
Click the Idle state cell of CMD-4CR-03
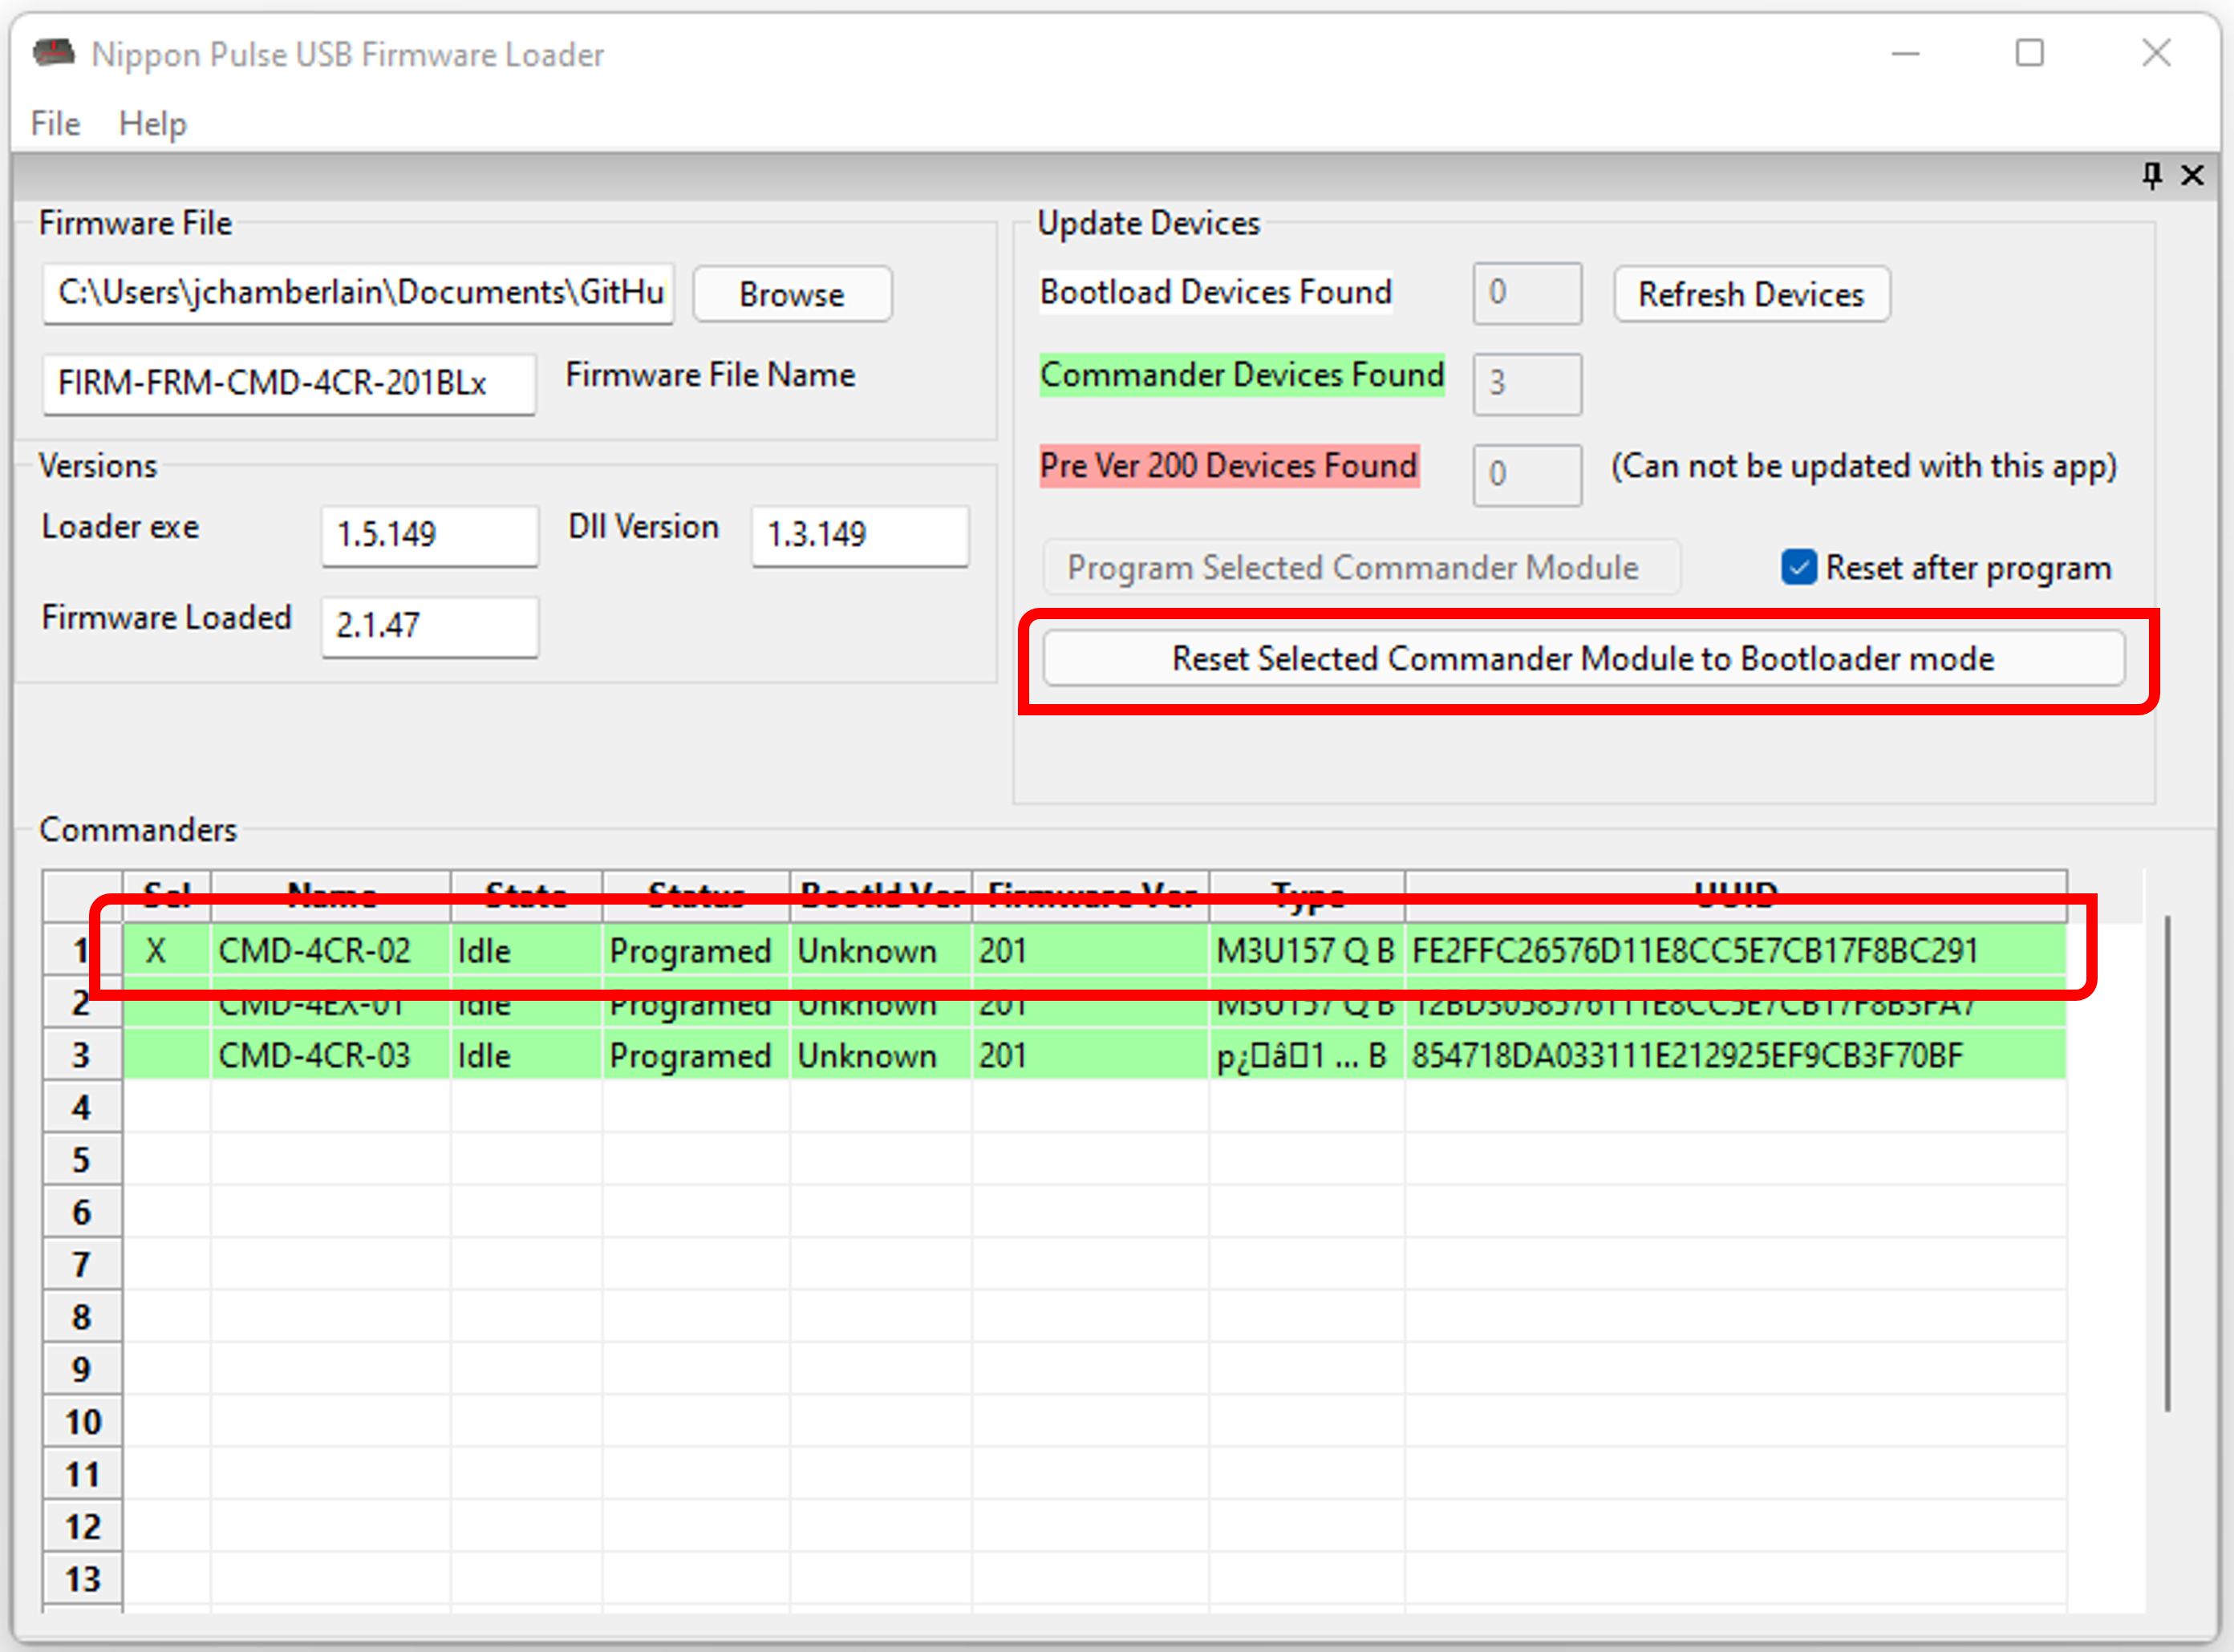point(526,1055)
